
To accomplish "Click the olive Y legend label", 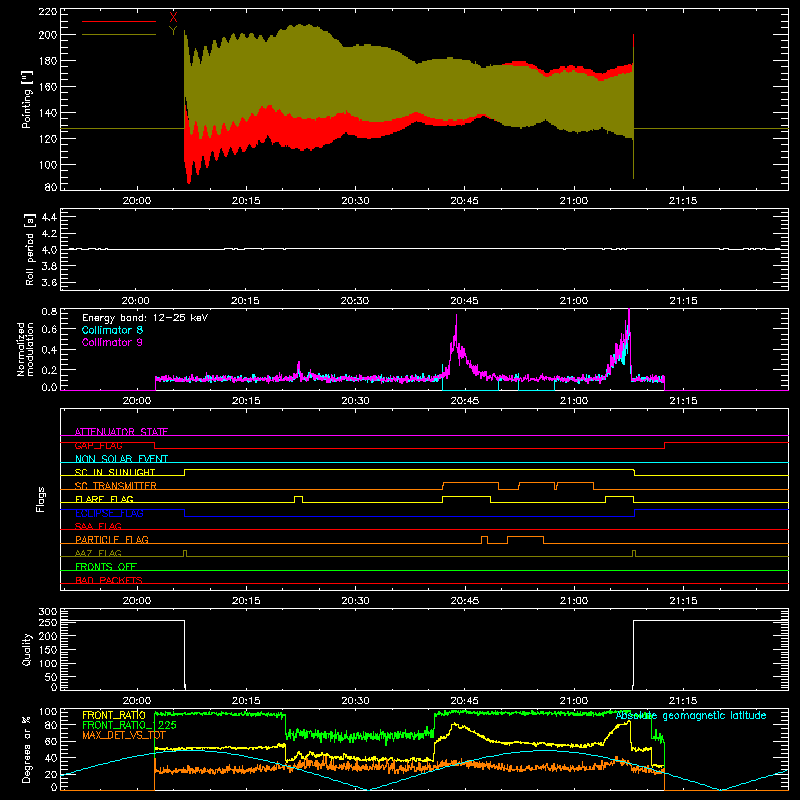I will point(173,31).
